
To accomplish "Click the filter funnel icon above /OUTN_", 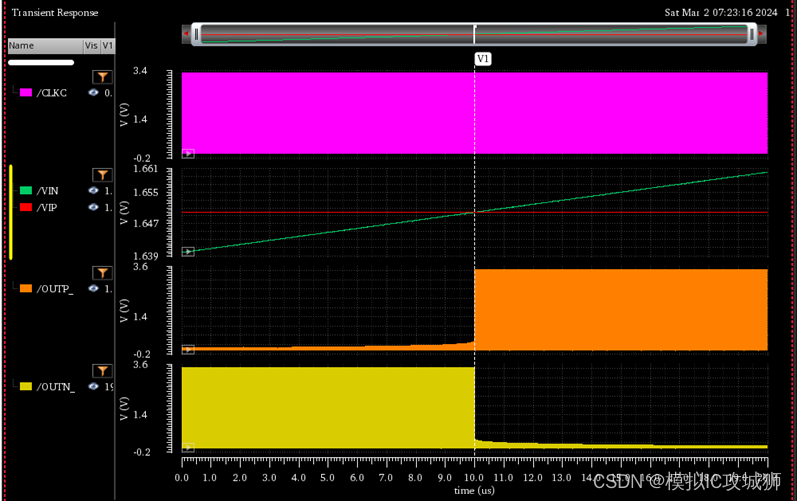I will coord(103,371).
